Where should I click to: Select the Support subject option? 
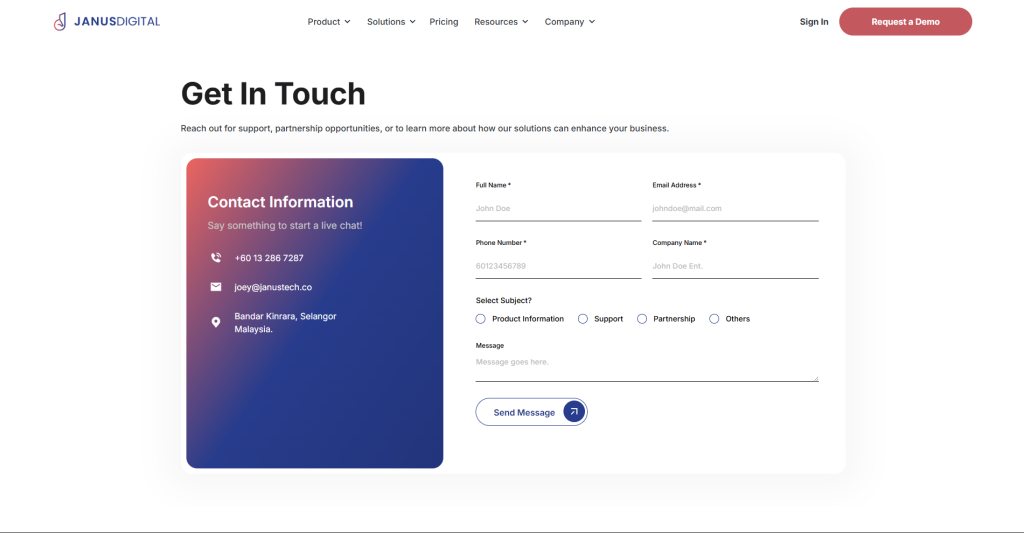pyautogui.click(x=583, y=319)
